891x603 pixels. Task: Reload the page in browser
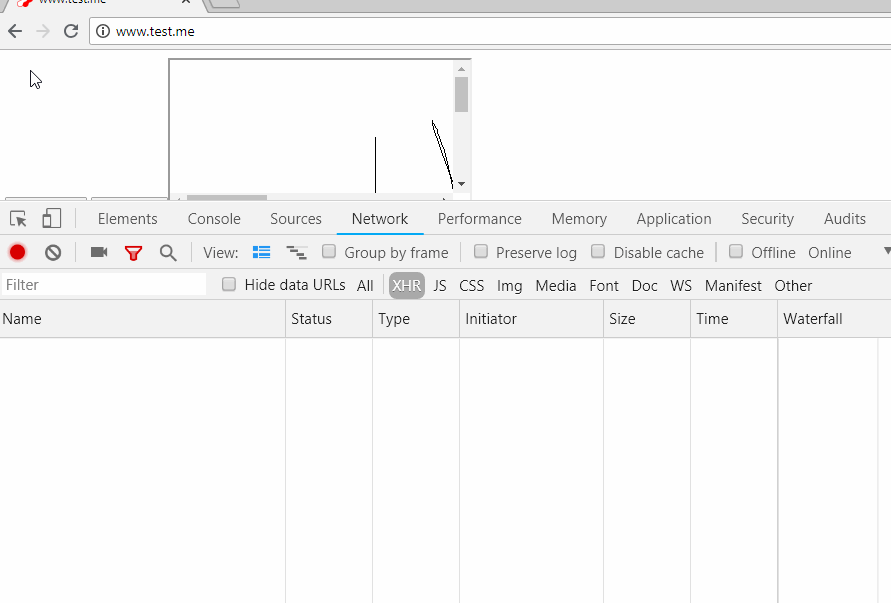click(x=71, y=31)
